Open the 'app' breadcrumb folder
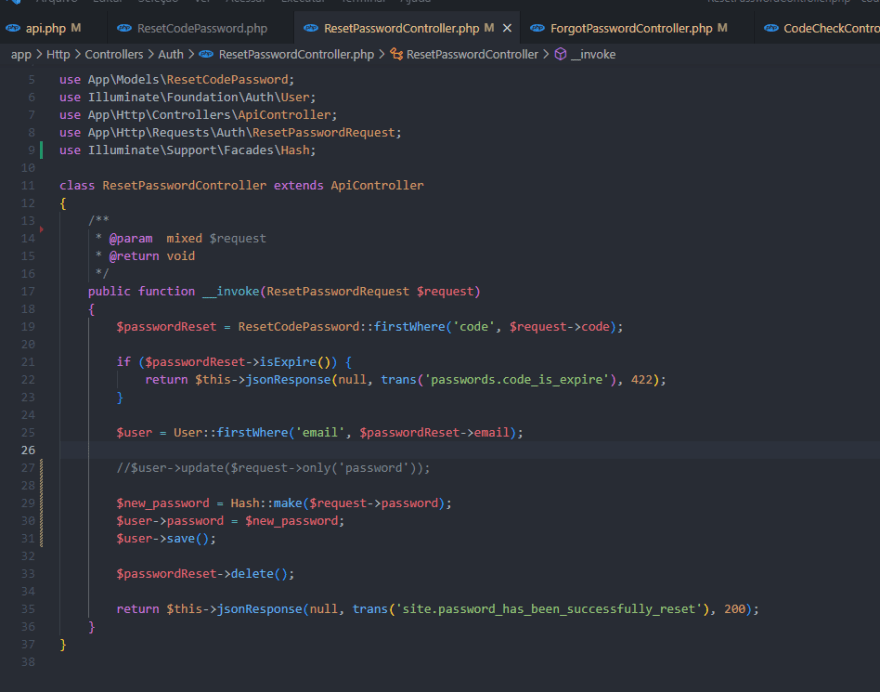880x692 pixels. pyautogui.click(x=21, y=54)
